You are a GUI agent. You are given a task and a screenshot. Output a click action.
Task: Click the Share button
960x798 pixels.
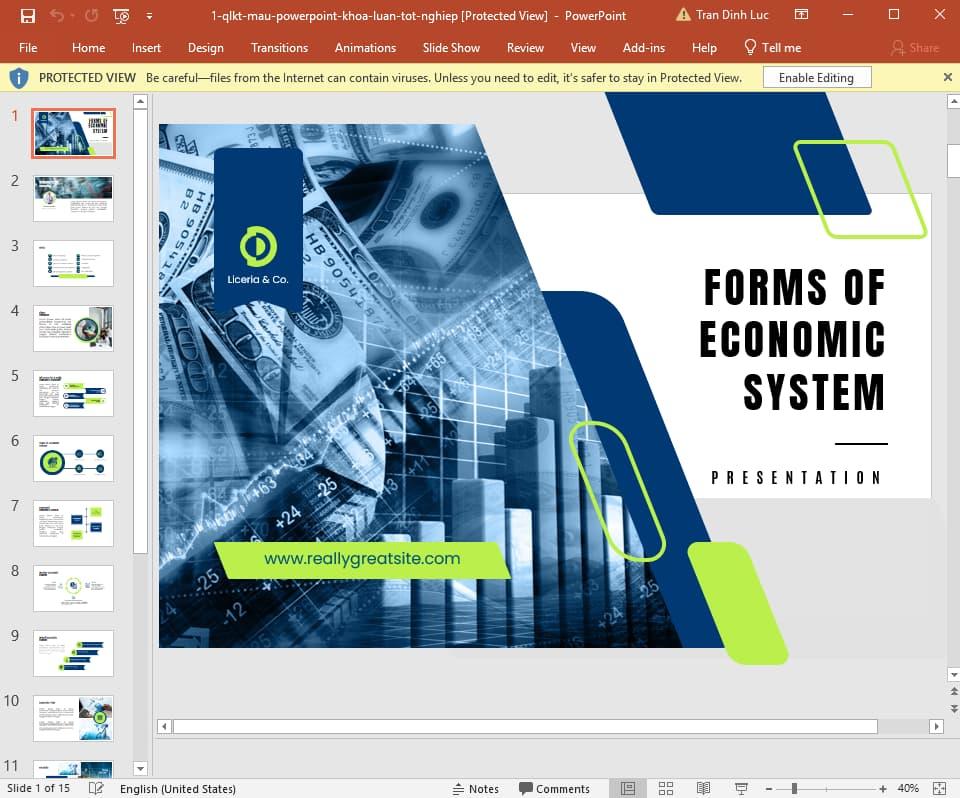pos(915,47)
